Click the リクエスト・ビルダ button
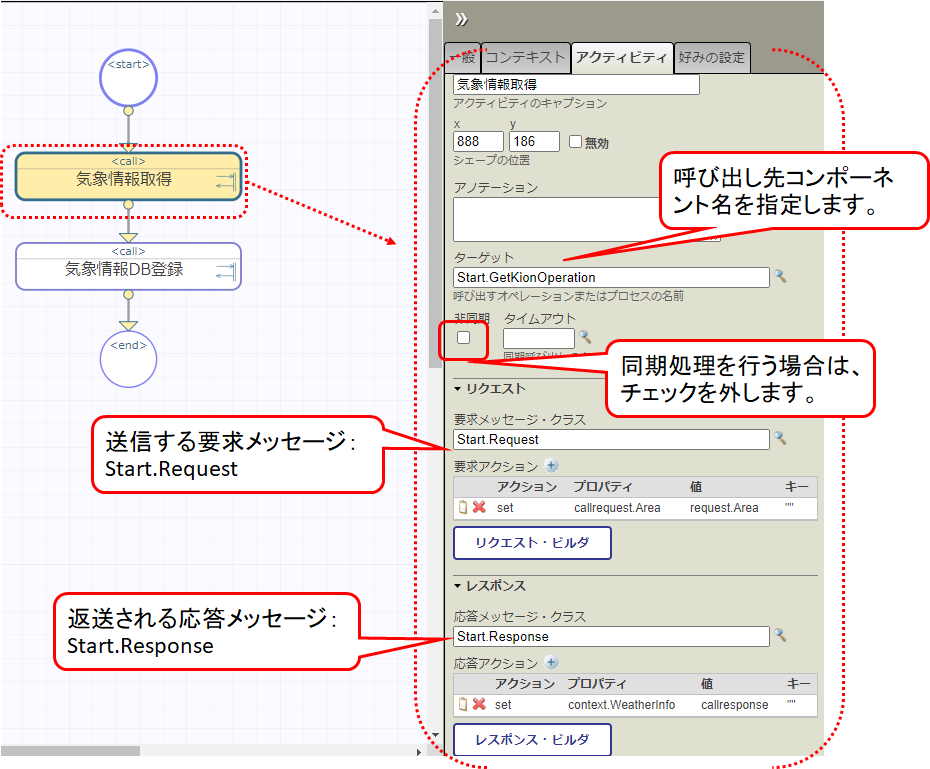 [532, 543]
